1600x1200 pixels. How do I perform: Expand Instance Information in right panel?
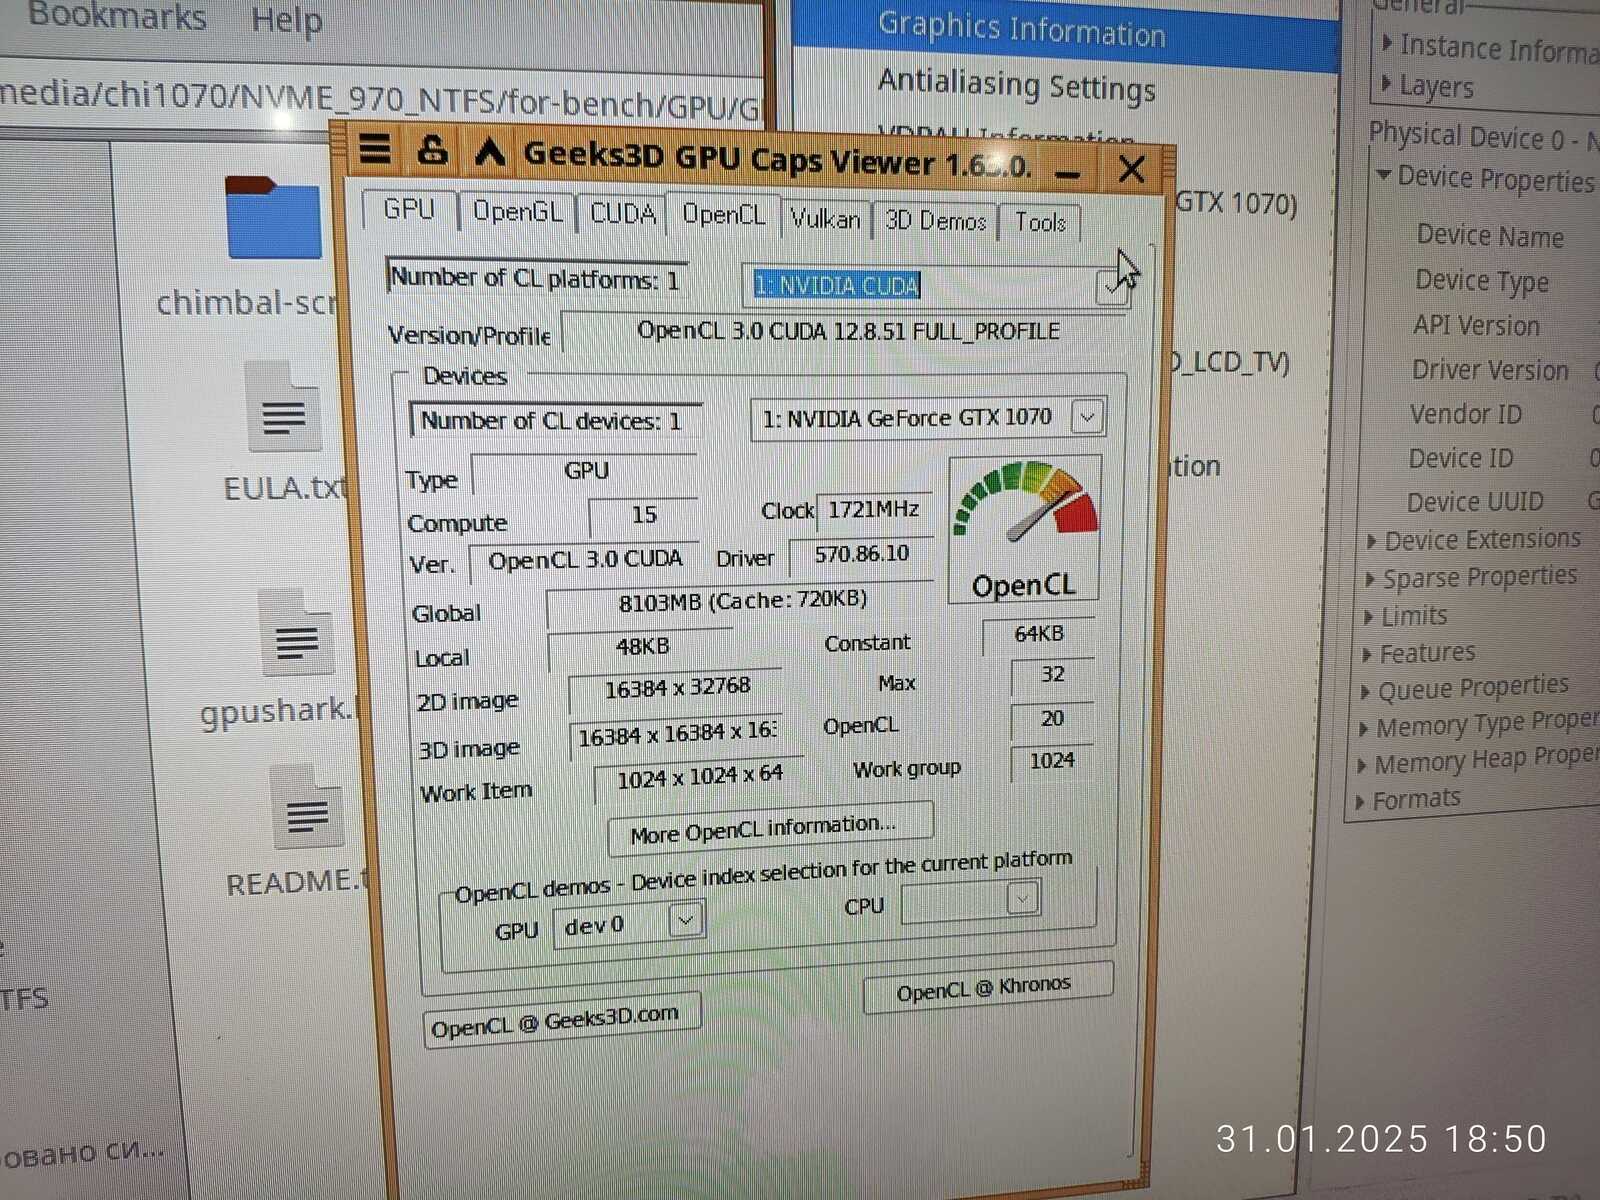1388,44
